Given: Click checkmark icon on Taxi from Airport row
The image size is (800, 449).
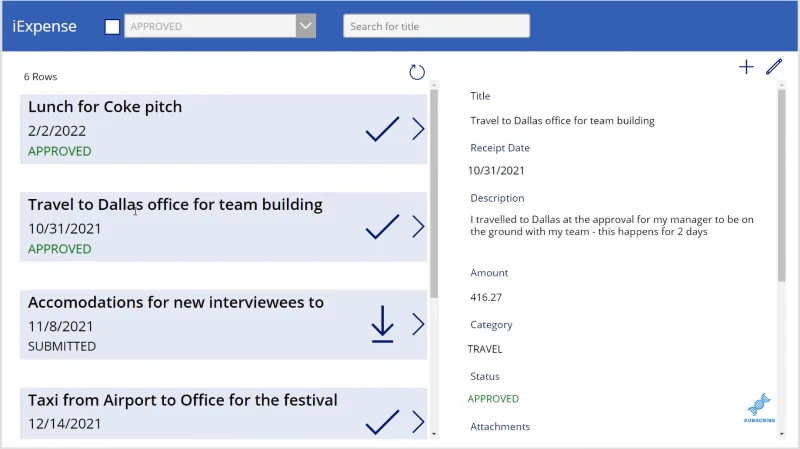Looking at the screenshot, I should pos(382,422).
